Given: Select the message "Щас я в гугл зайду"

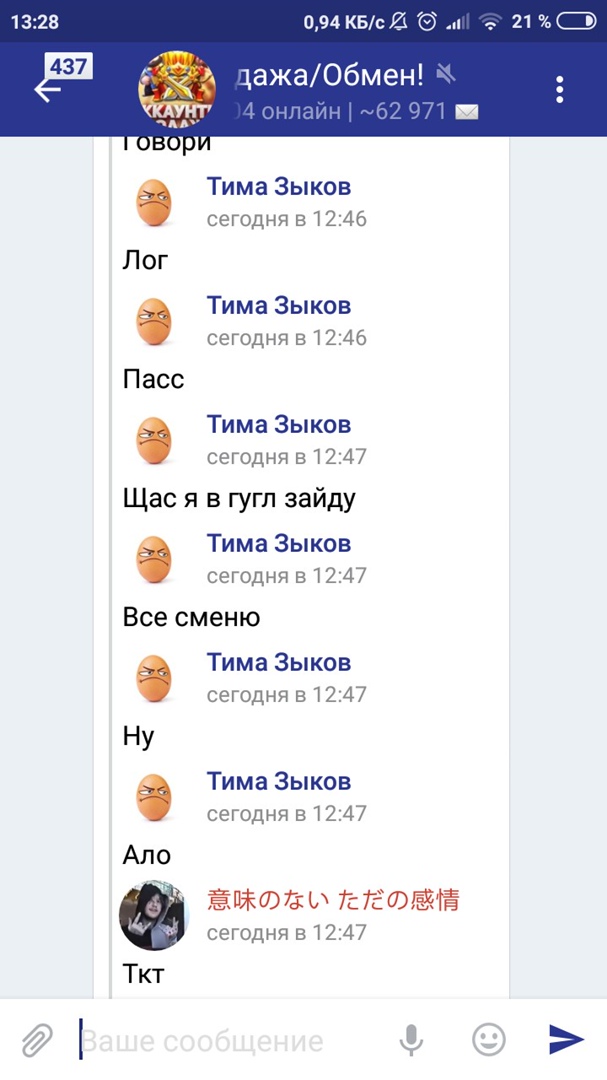Looking at the screenshot, I should (239, 498).
